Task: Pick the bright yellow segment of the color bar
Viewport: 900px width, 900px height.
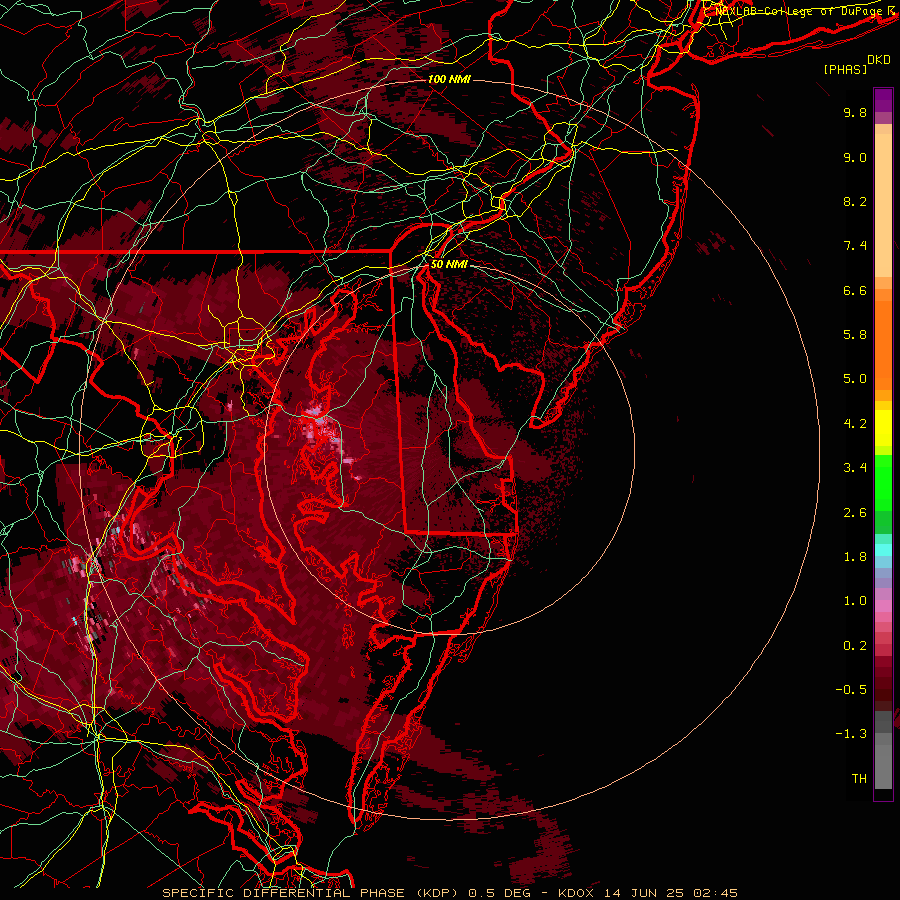Action: coord(883,428)
